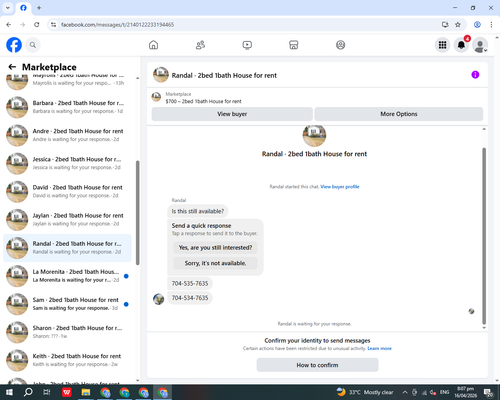
Task: Click the install app icon in address bar
Action: [445, 25]
